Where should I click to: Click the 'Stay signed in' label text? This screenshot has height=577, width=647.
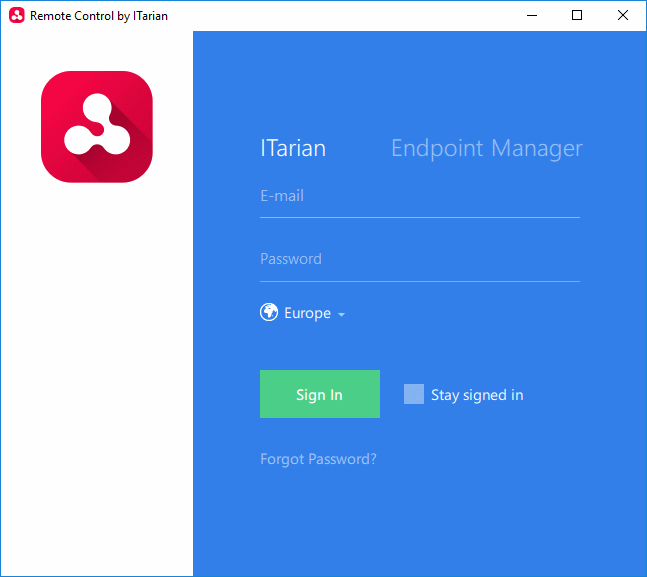pos(477,395)
